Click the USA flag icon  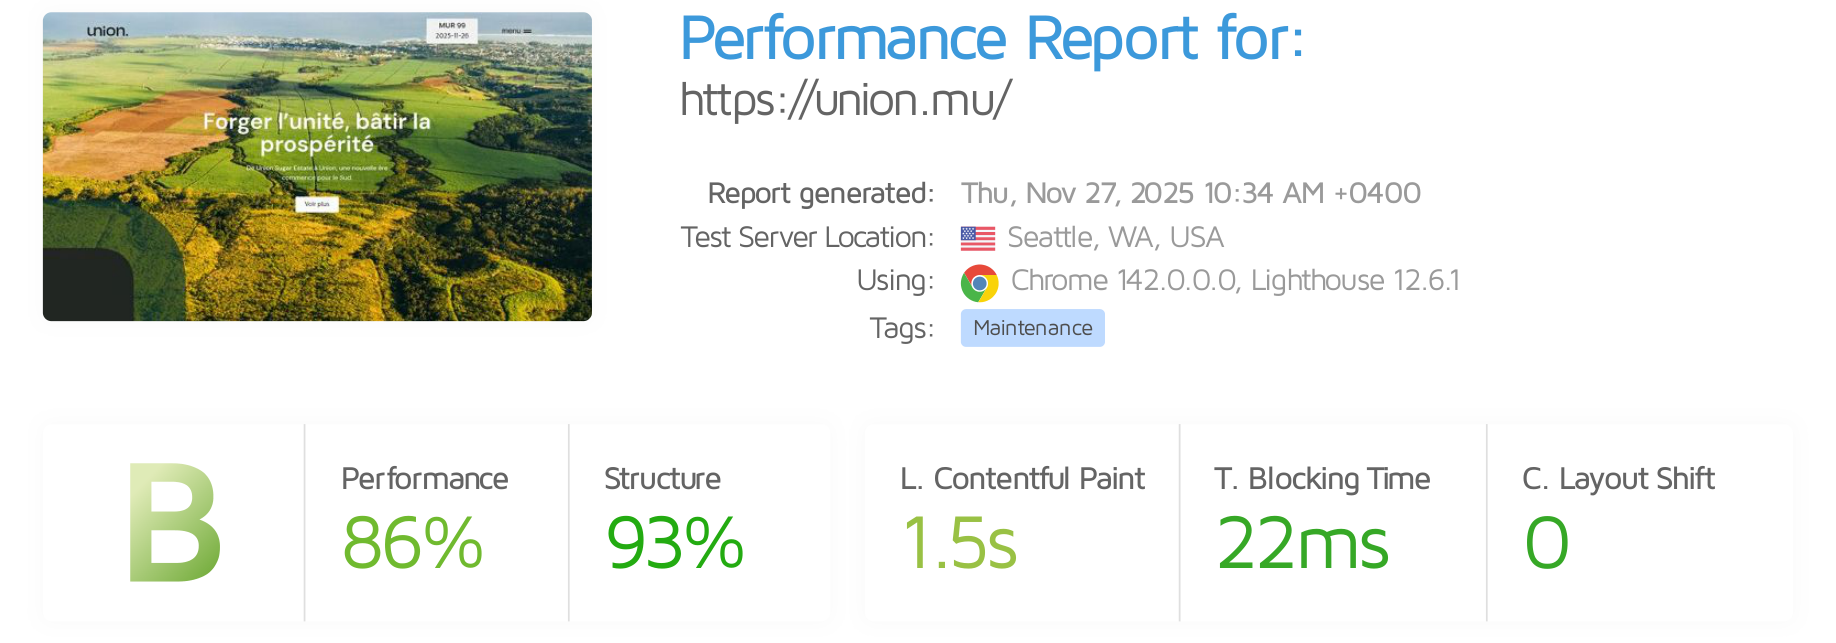[977, 238]
